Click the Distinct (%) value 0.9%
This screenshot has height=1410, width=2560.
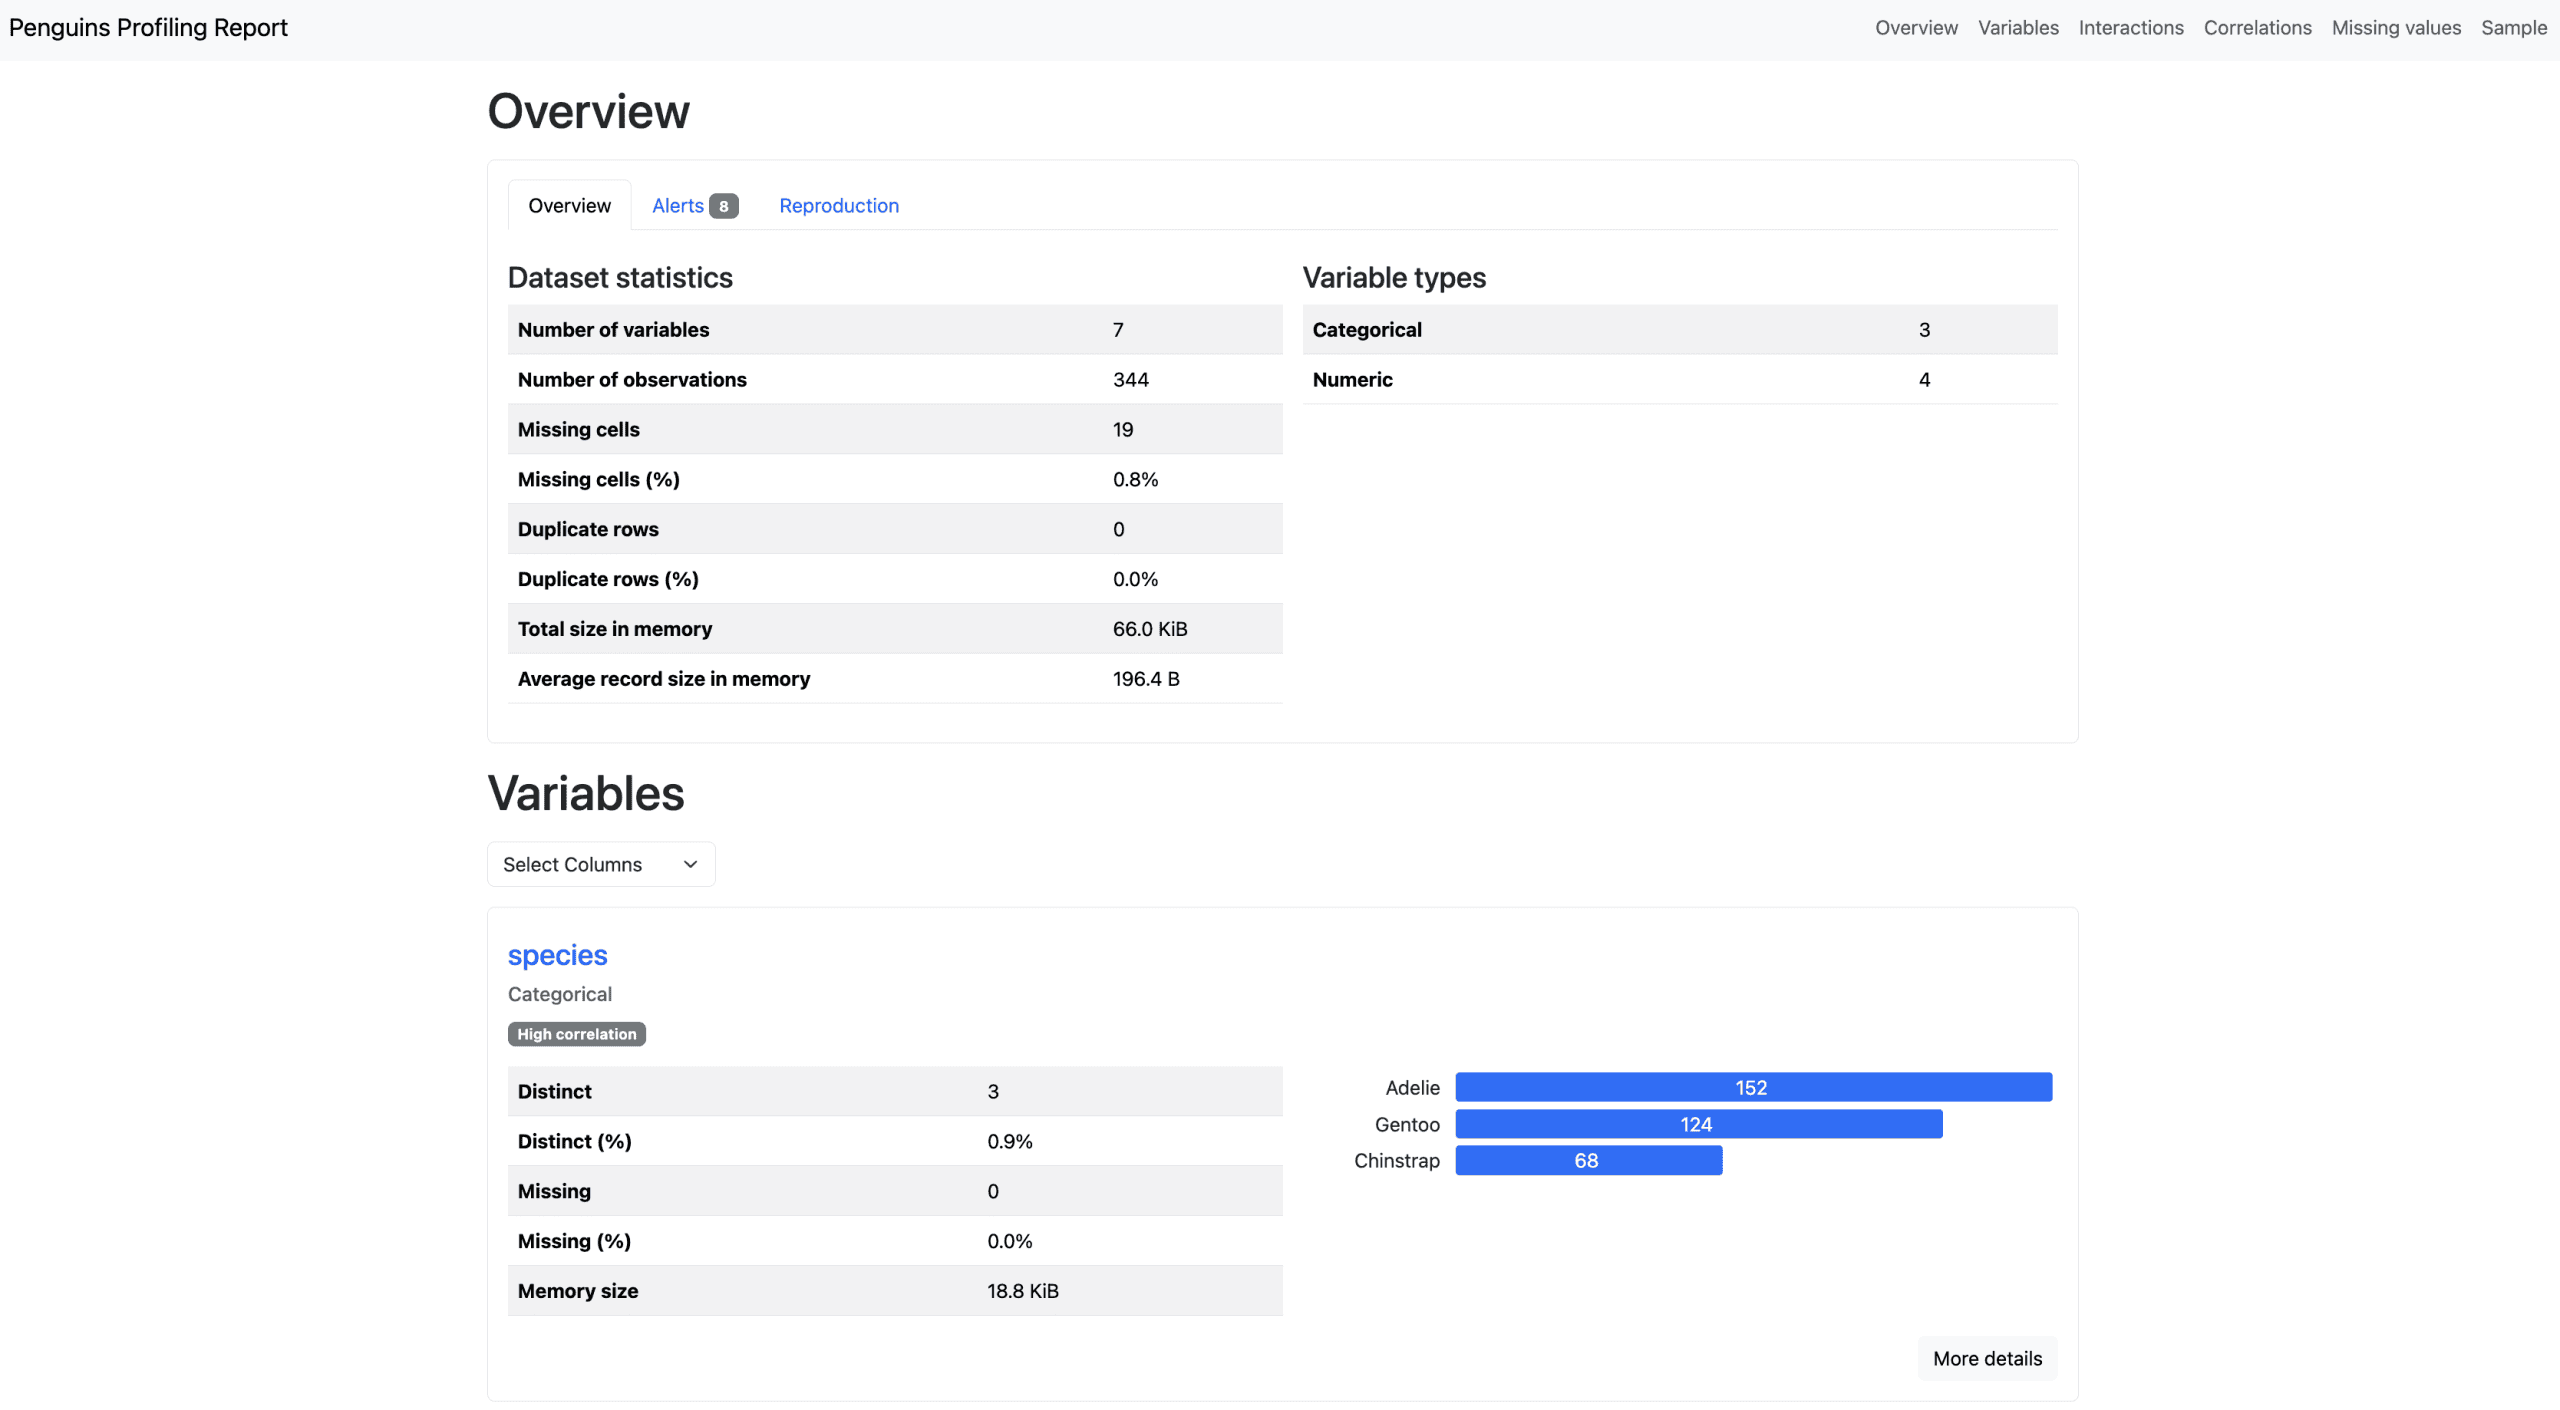[1010, 1141]
